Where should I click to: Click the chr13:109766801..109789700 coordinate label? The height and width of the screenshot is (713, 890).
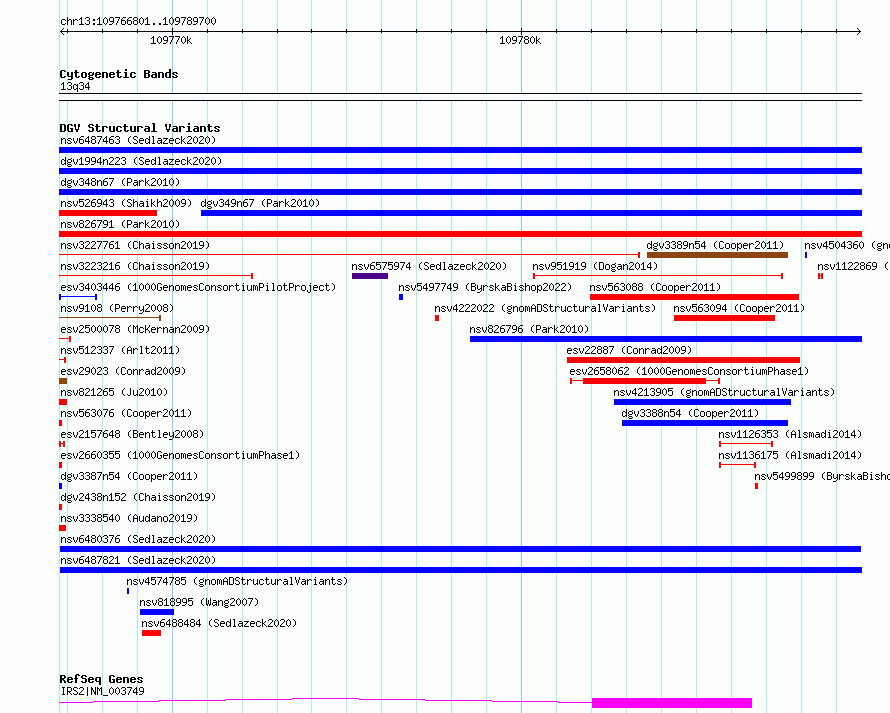(x=138, y=21)
